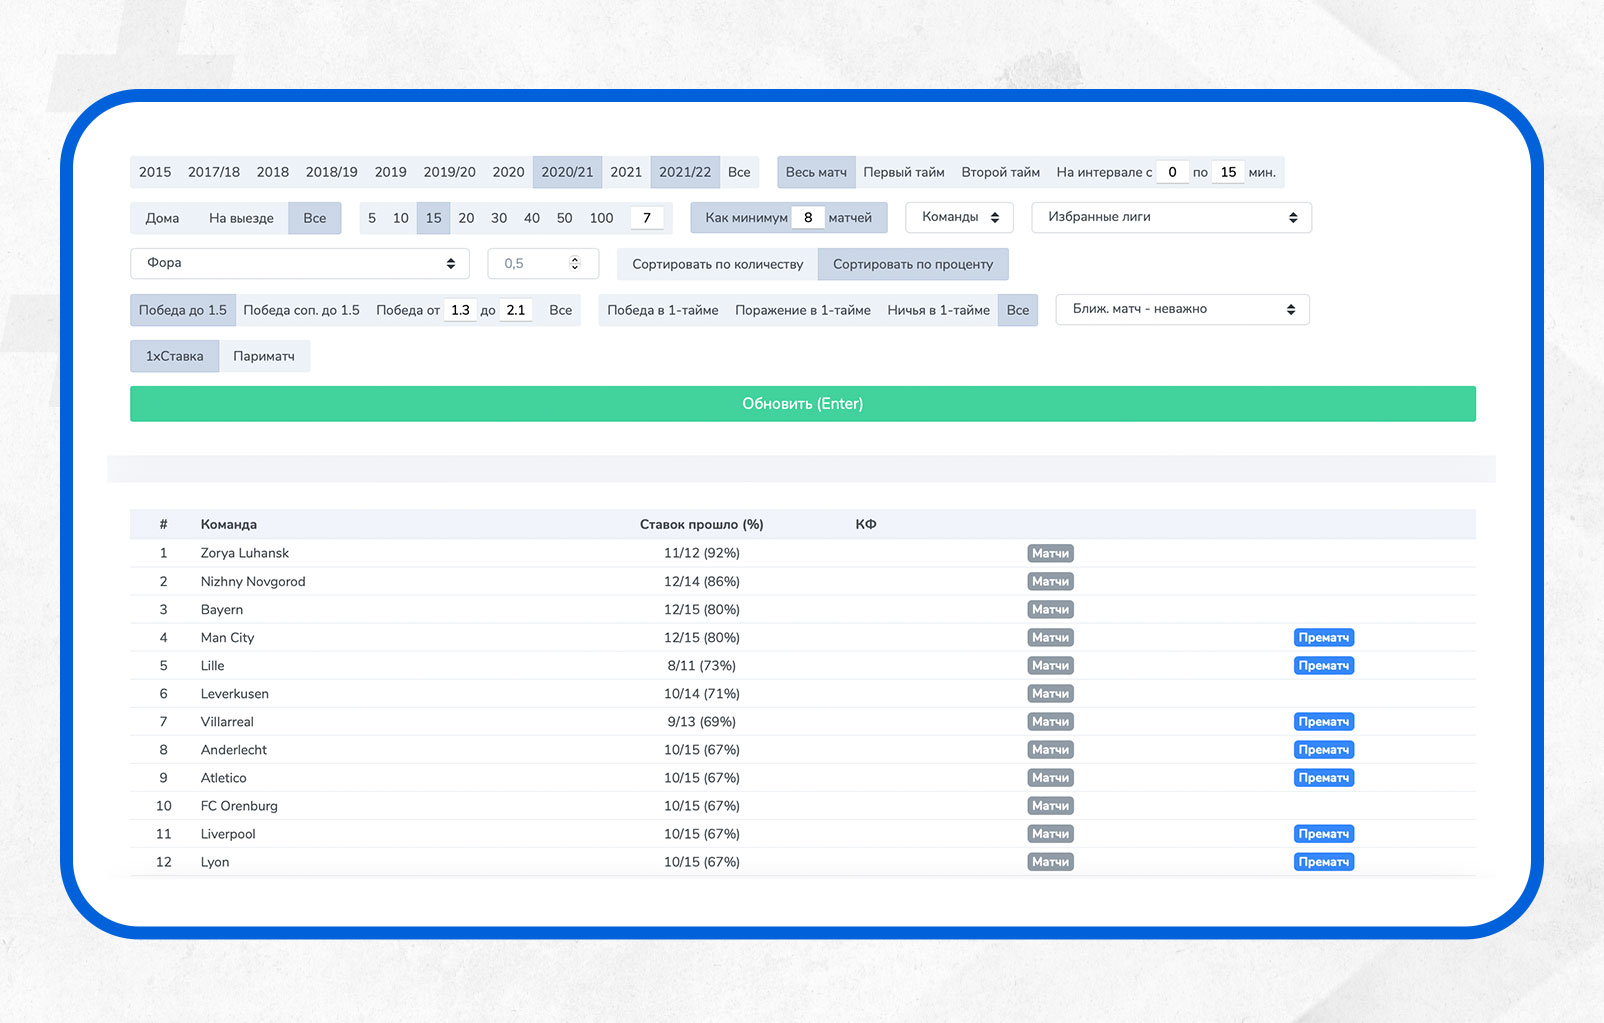Click the Прематч badge for Liverpool
Image resolution: width=1604 pixels, height=1023 pixels.
point(1323,833)
